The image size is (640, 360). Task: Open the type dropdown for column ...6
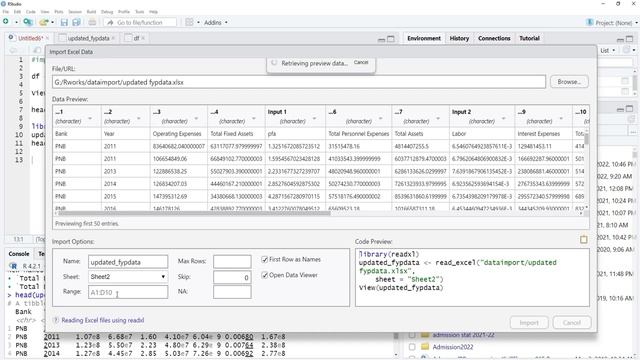tap(380, 118)
